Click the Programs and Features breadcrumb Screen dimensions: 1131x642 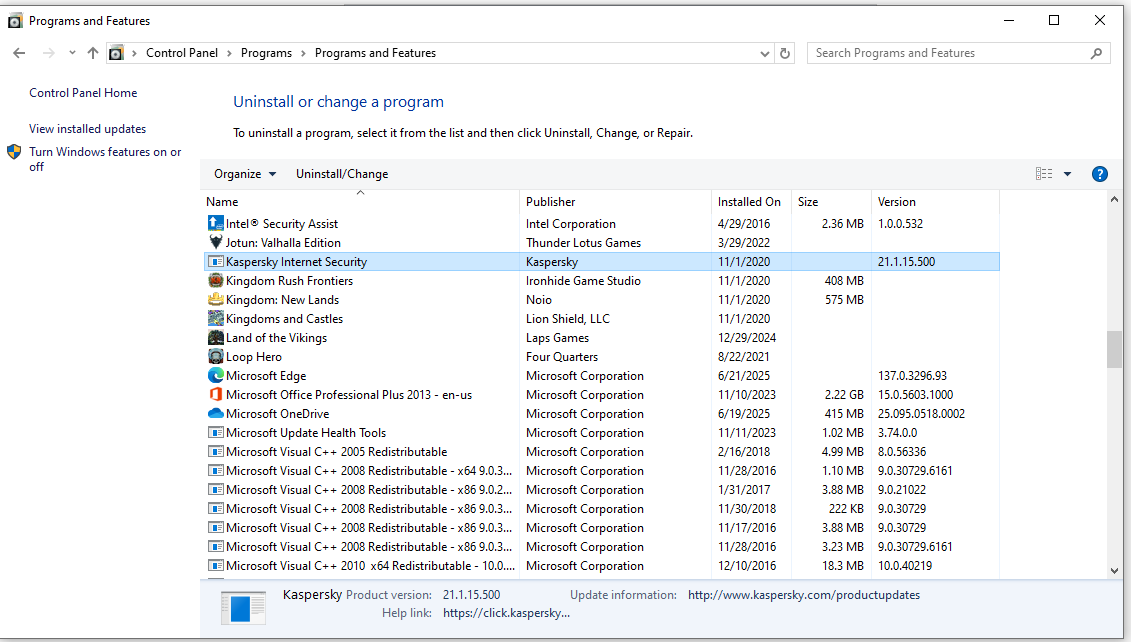[375, 53]
